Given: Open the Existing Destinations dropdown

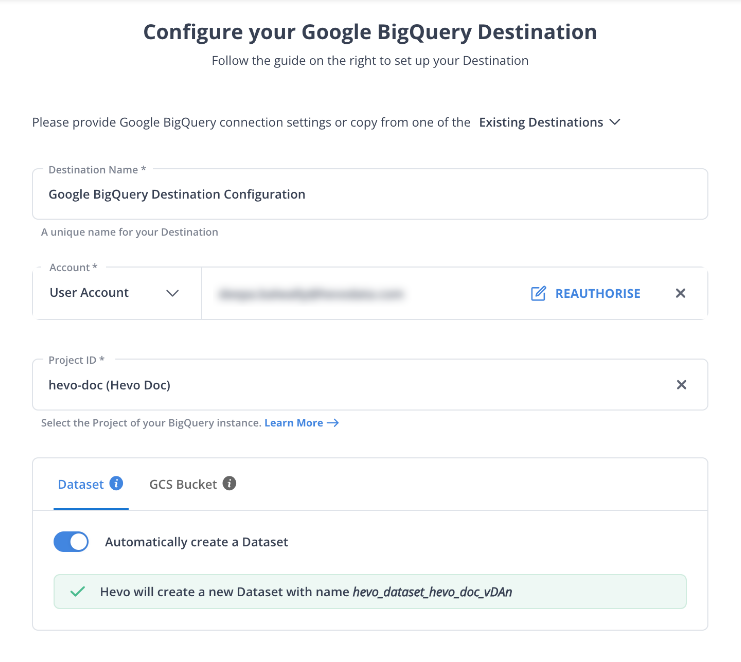Looking at the screenshot, I should pyautogui.click(x=550, y=122).
